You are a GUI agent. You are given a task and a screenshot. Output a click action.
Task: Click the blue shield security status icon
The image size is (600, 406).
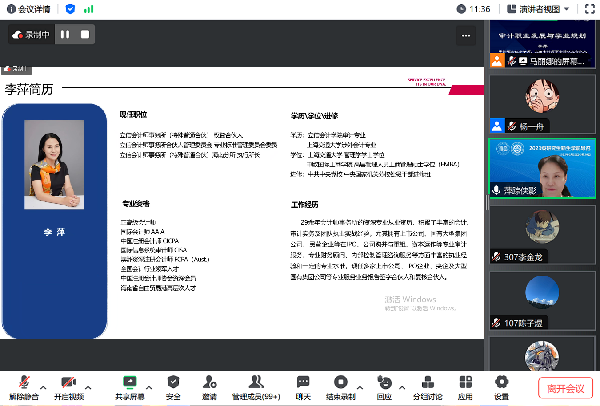pyautogui.click(x=68, y=8)
